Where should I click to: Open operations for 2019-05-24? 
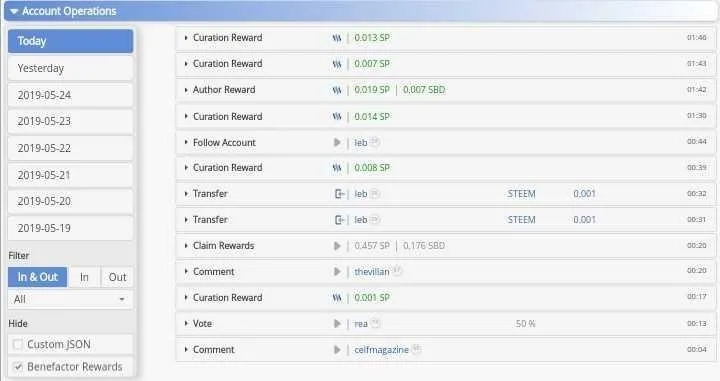(x=70, y=95)
